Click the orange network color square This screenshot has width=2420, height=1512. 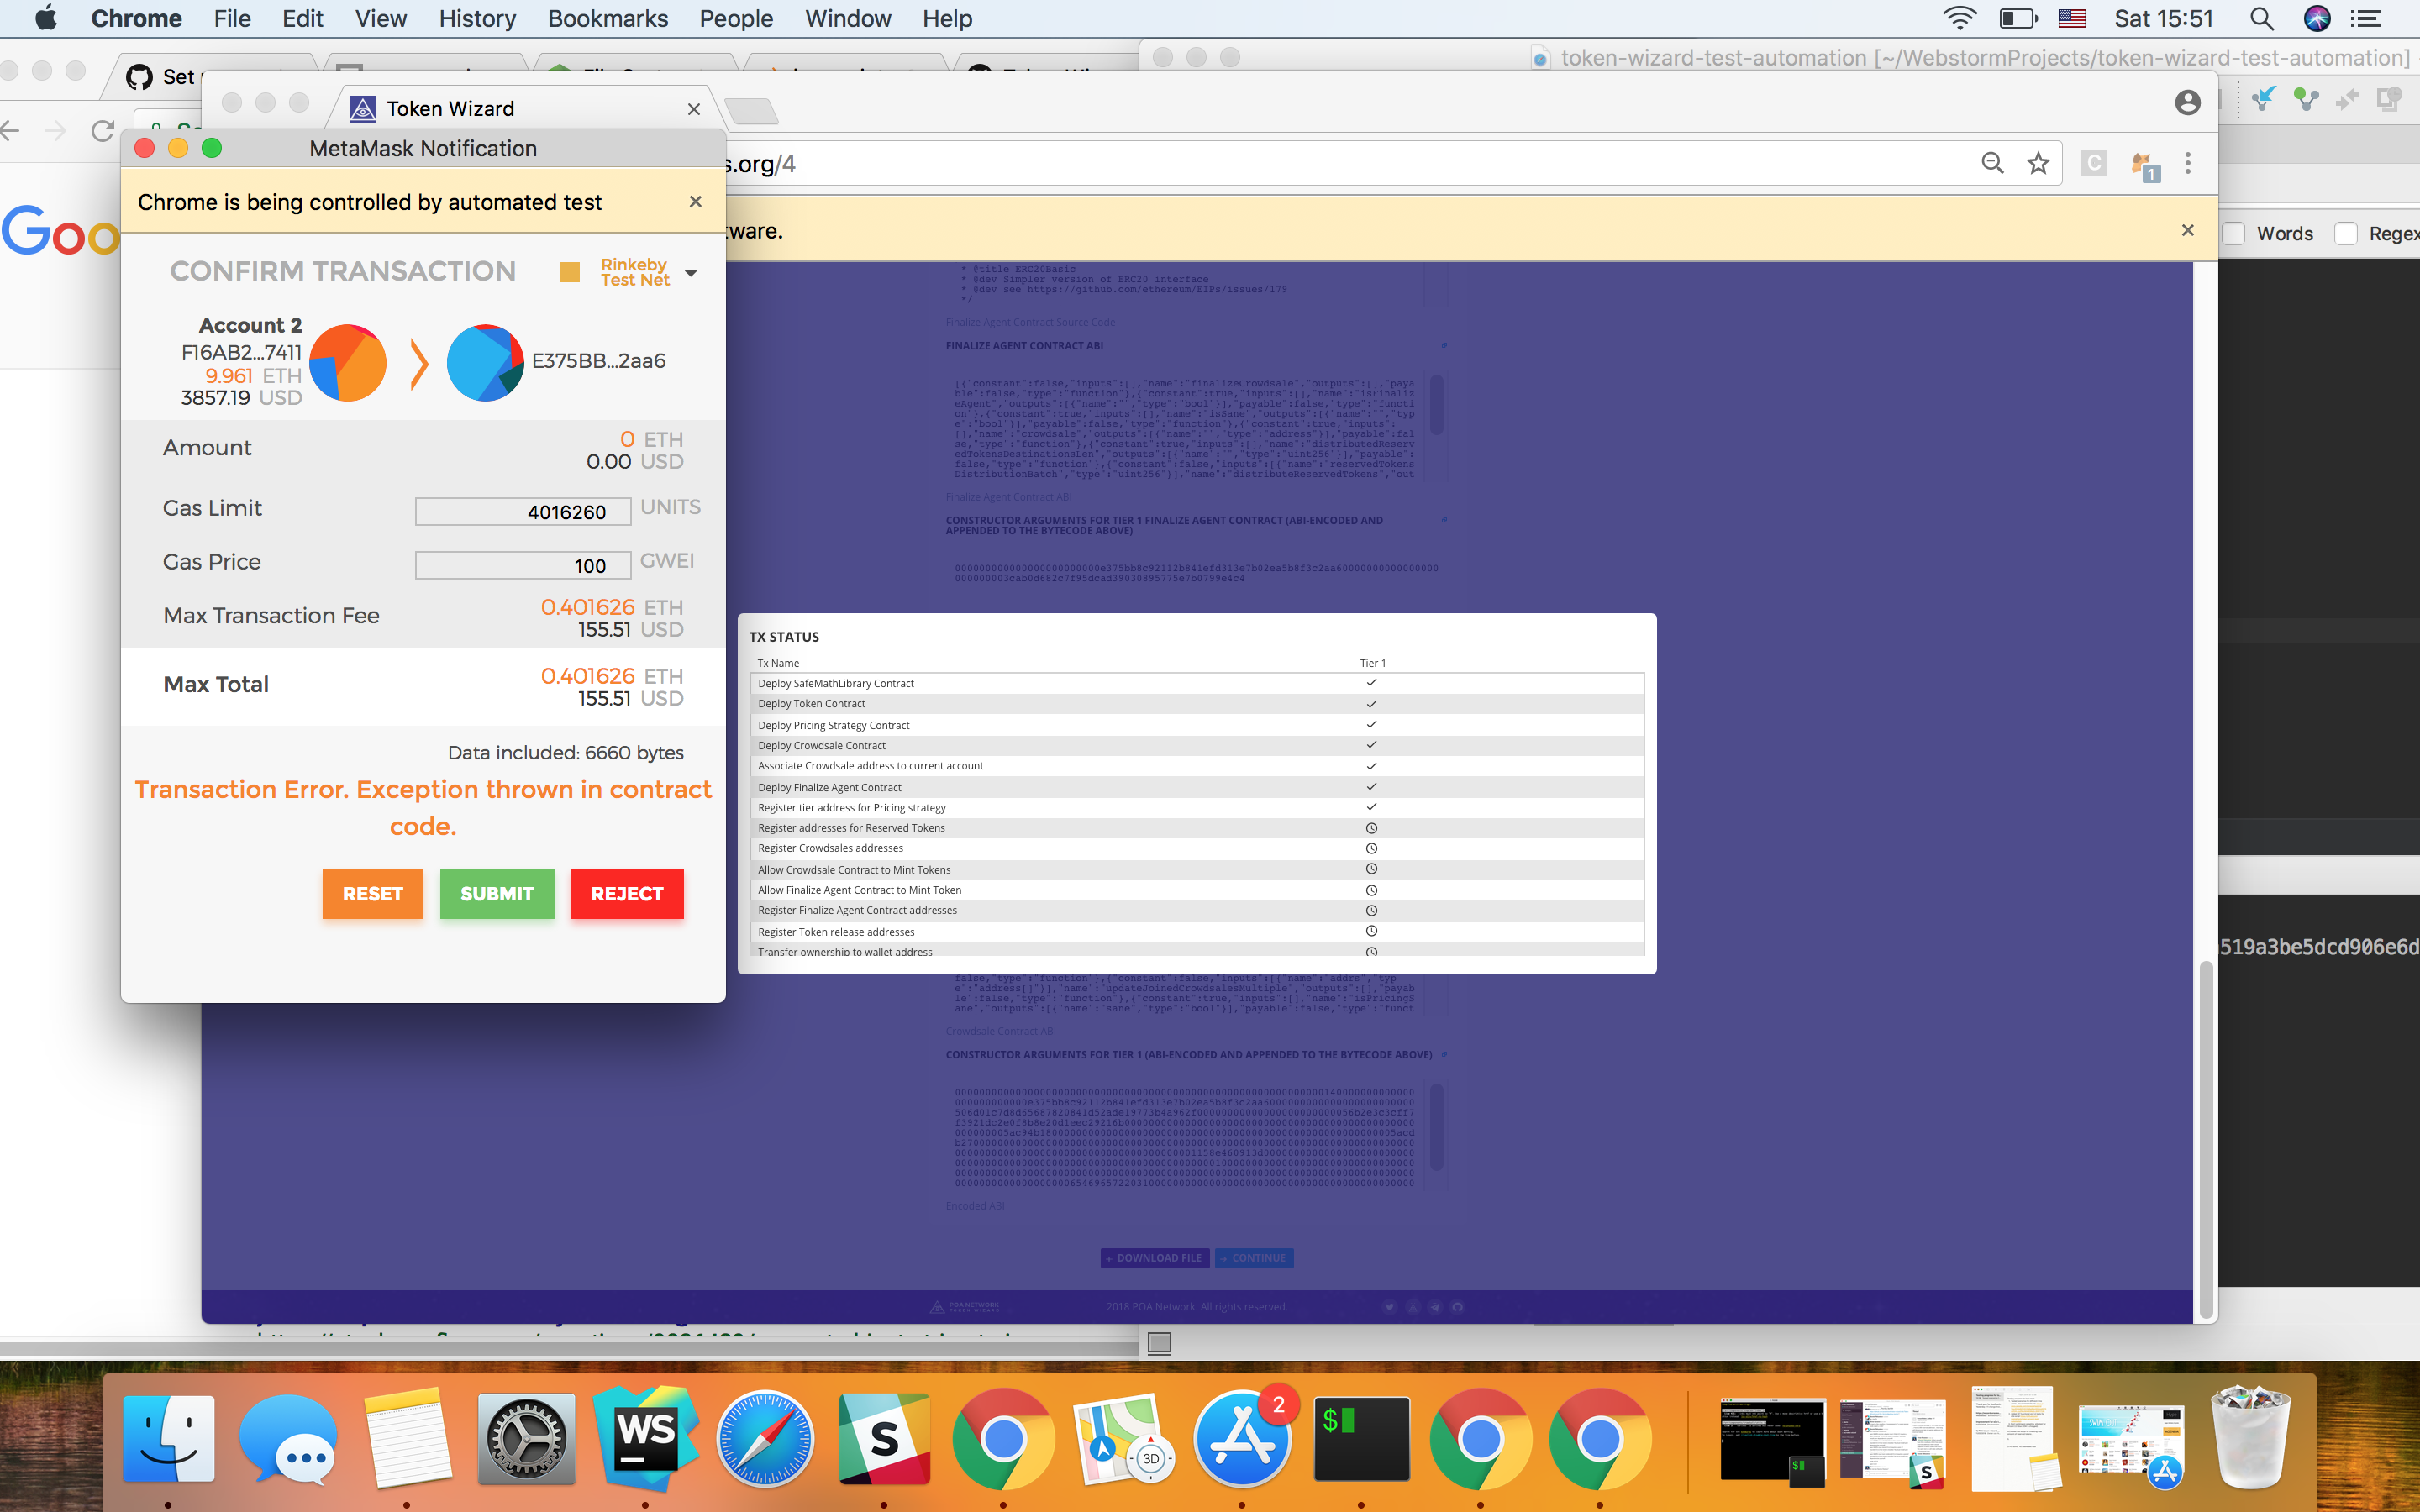(569, 272)
